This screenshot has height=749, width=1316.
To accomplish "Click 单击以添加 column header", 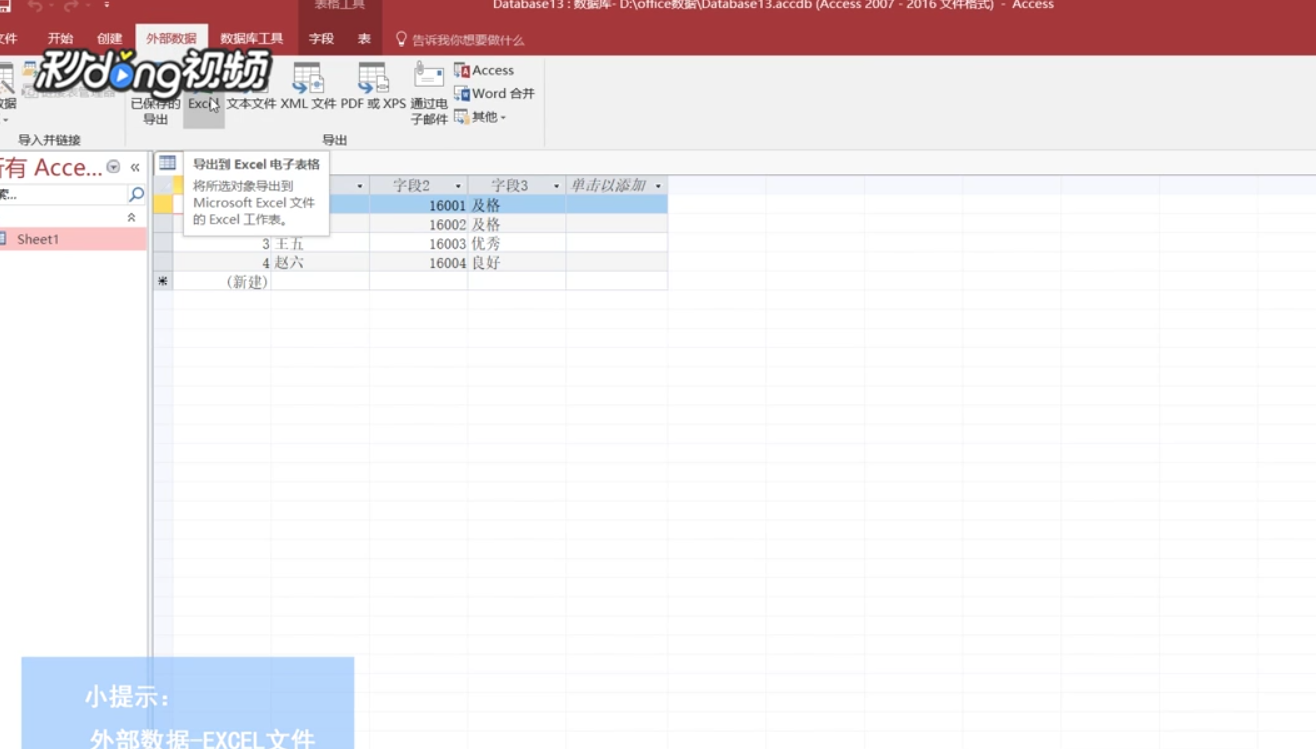I will 616,186.
